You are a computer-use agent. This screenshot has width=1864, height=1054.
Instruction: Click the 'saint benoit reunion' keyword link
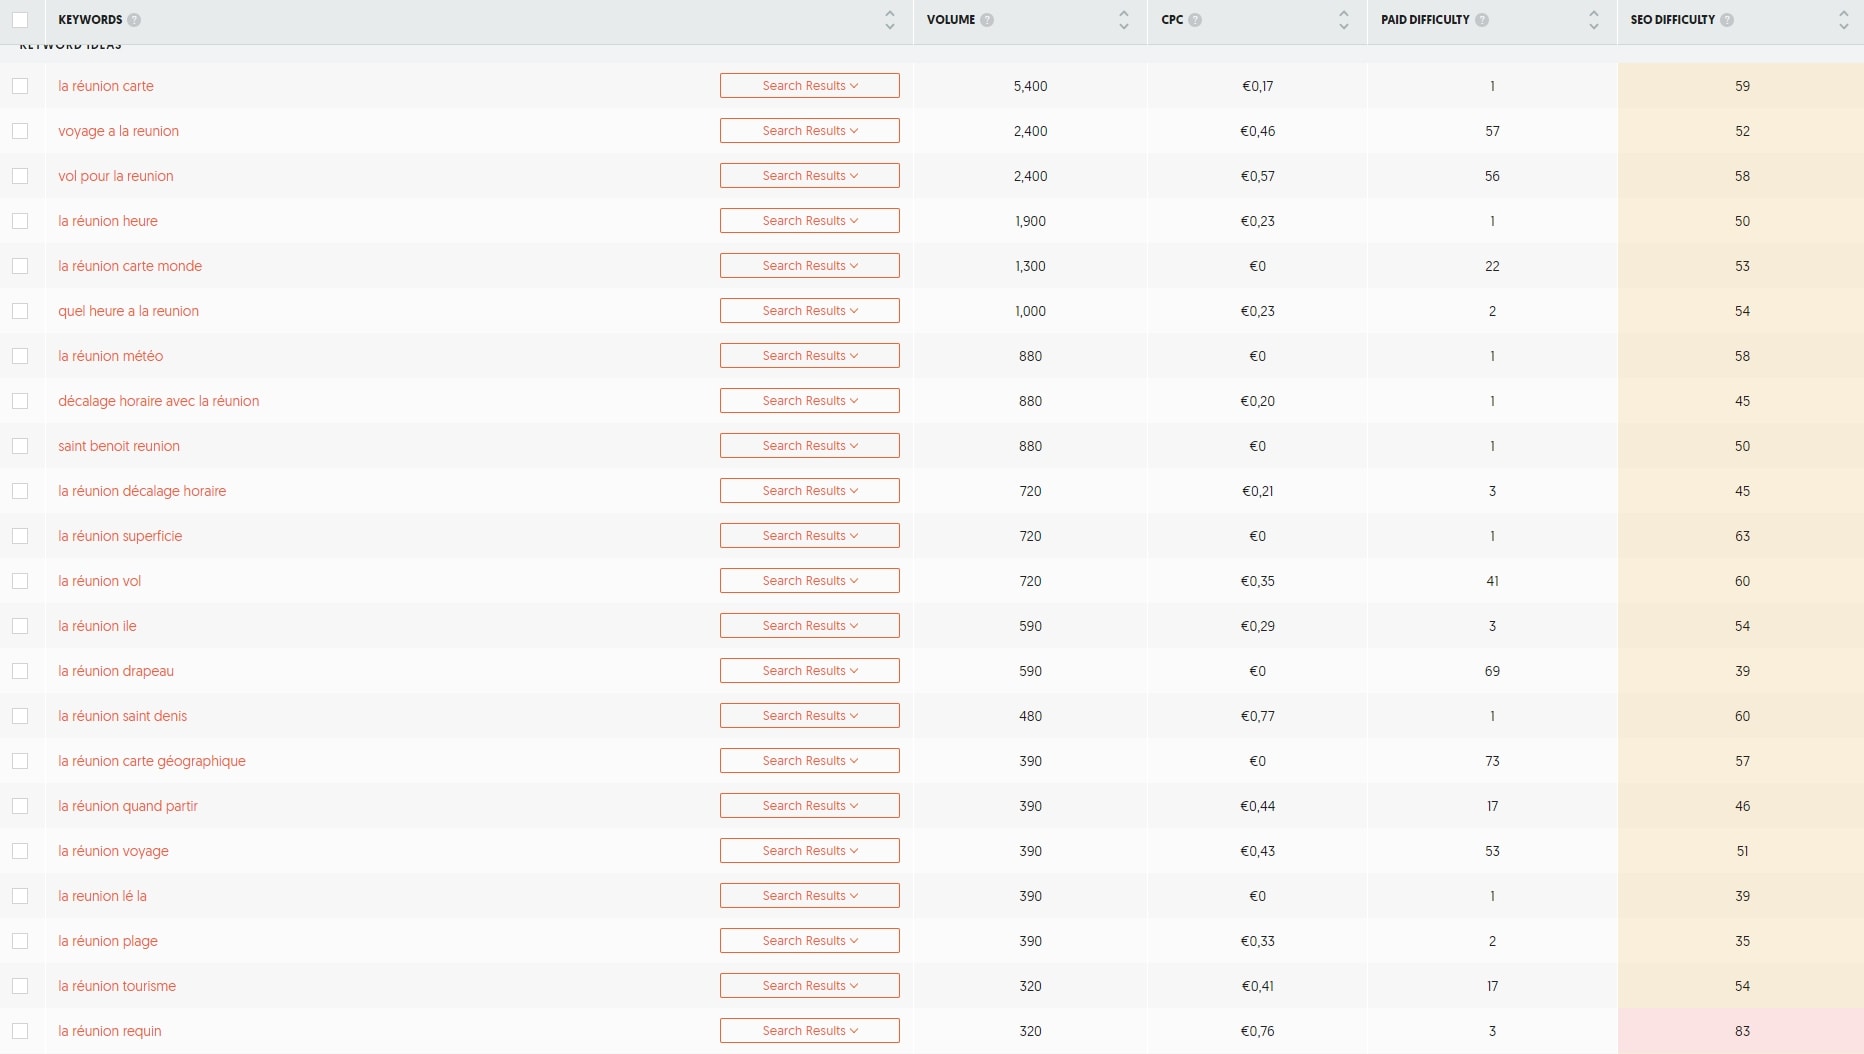119,446
